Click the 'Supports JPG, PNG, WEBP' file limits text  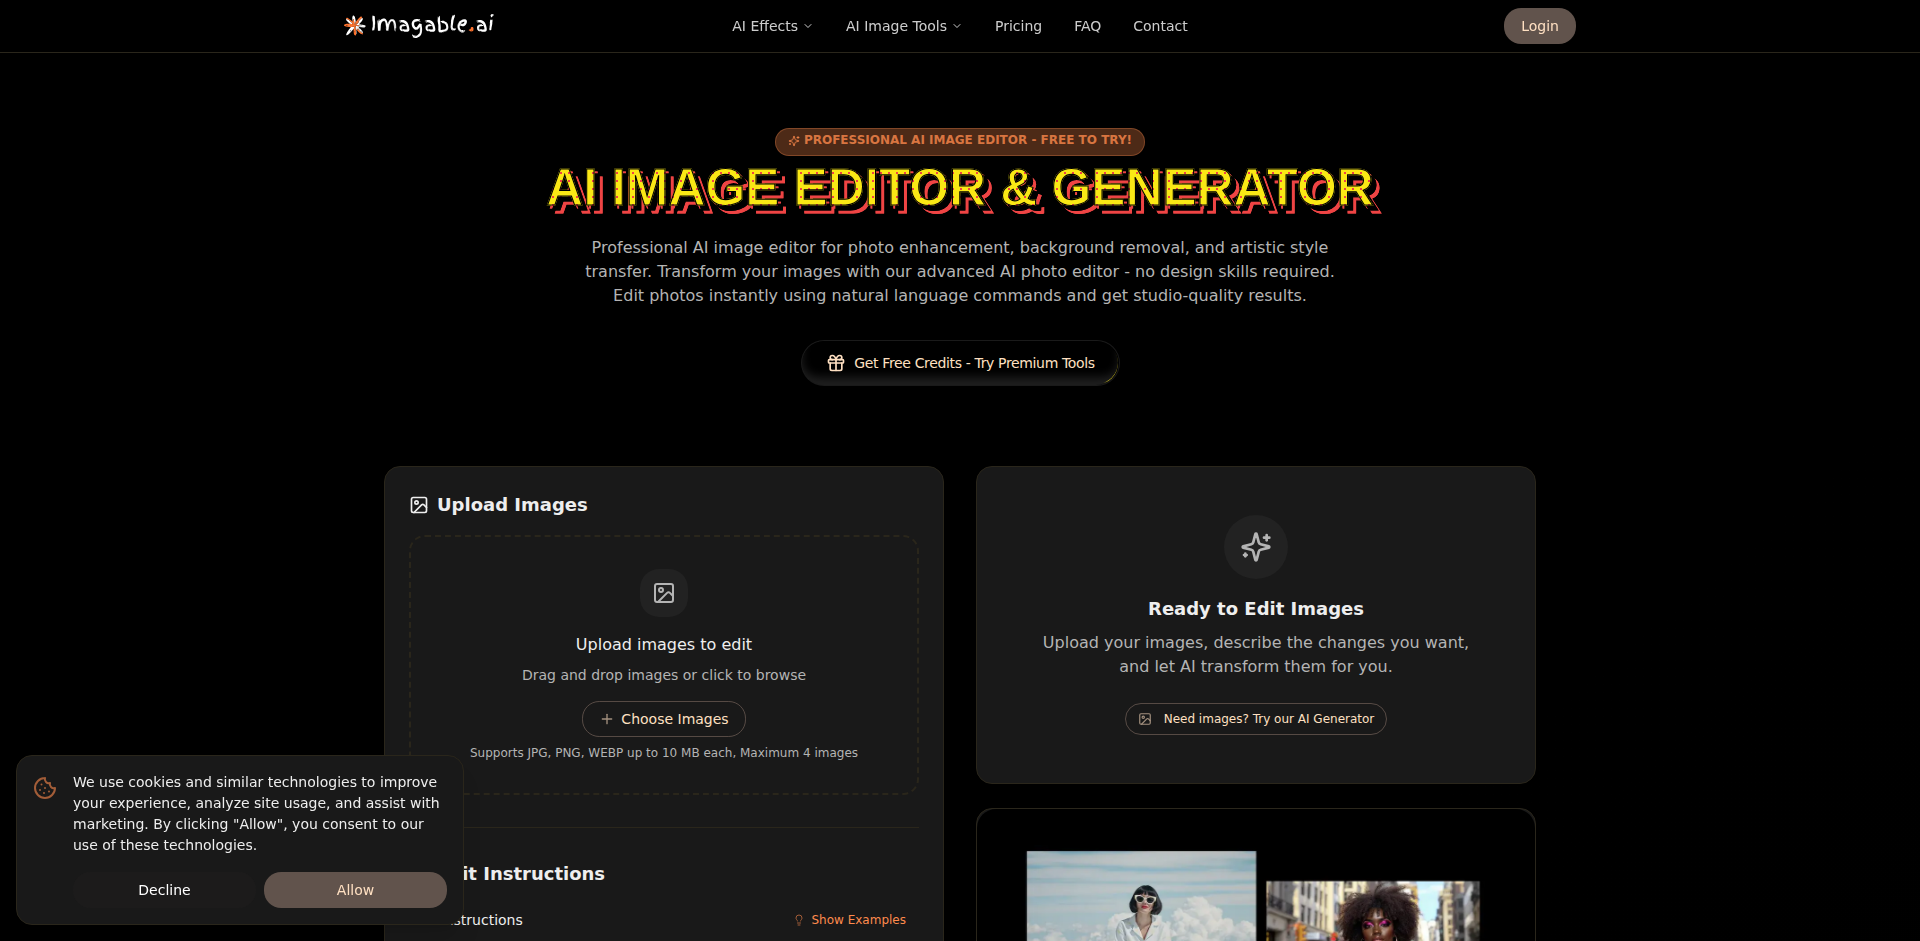pyautogui.click(x=664, y=753)
